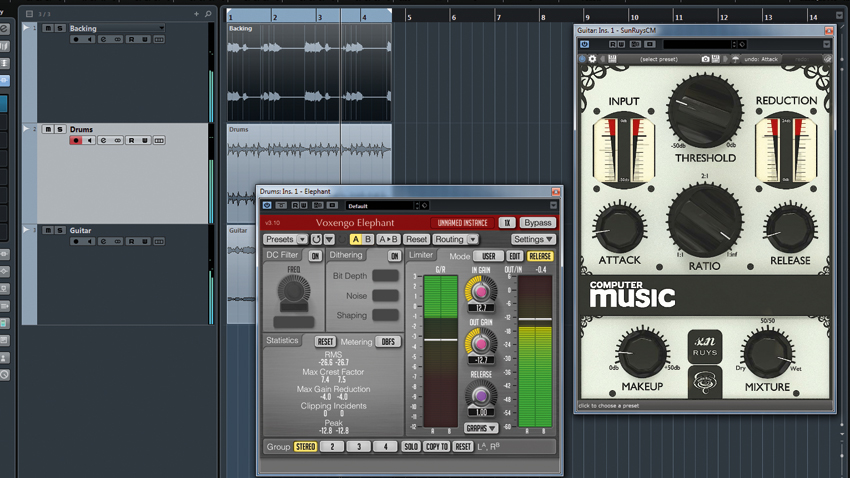
Task: Toggle monitor speaker on Guitar track
Action: tap(90, 242)
